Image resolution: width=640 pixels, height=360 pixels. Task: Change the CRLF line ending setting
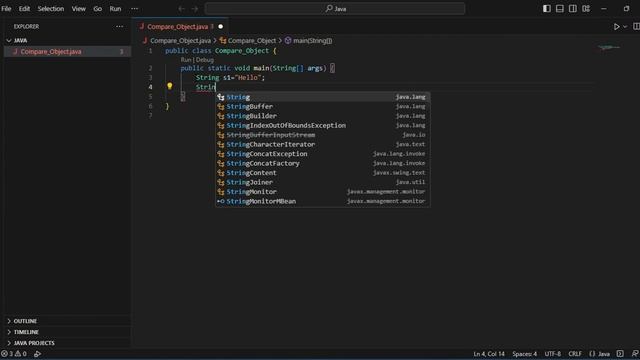(575, 354)
